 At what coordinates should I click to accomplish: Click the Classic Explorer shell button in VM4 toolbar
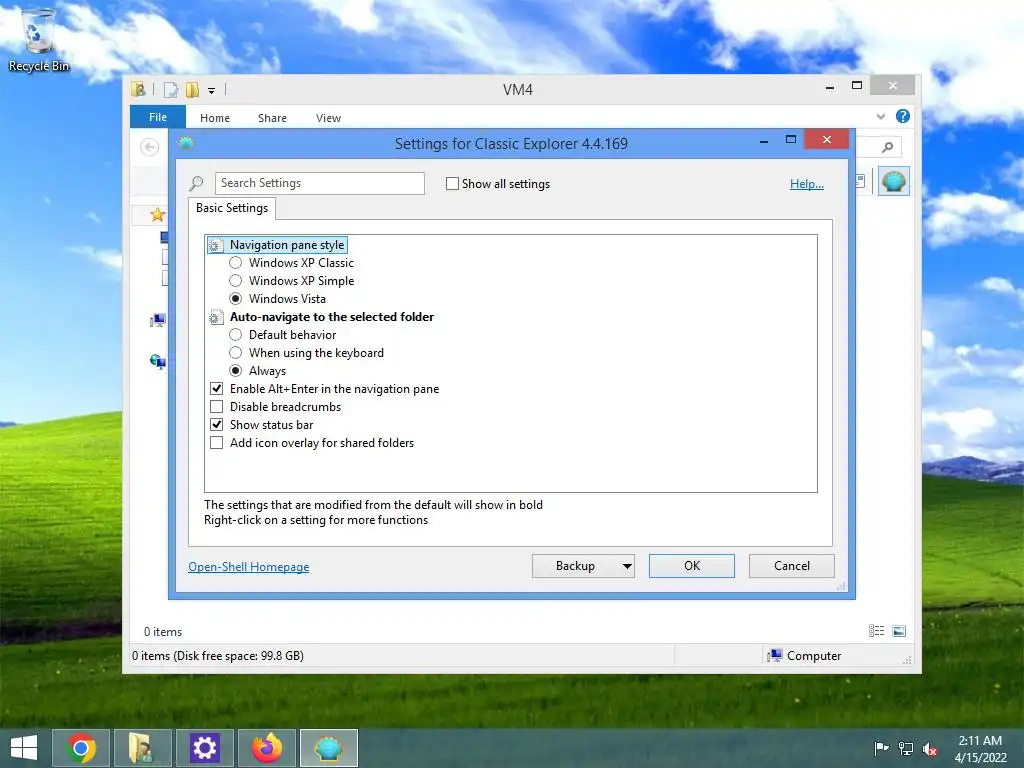click(893, 181)
